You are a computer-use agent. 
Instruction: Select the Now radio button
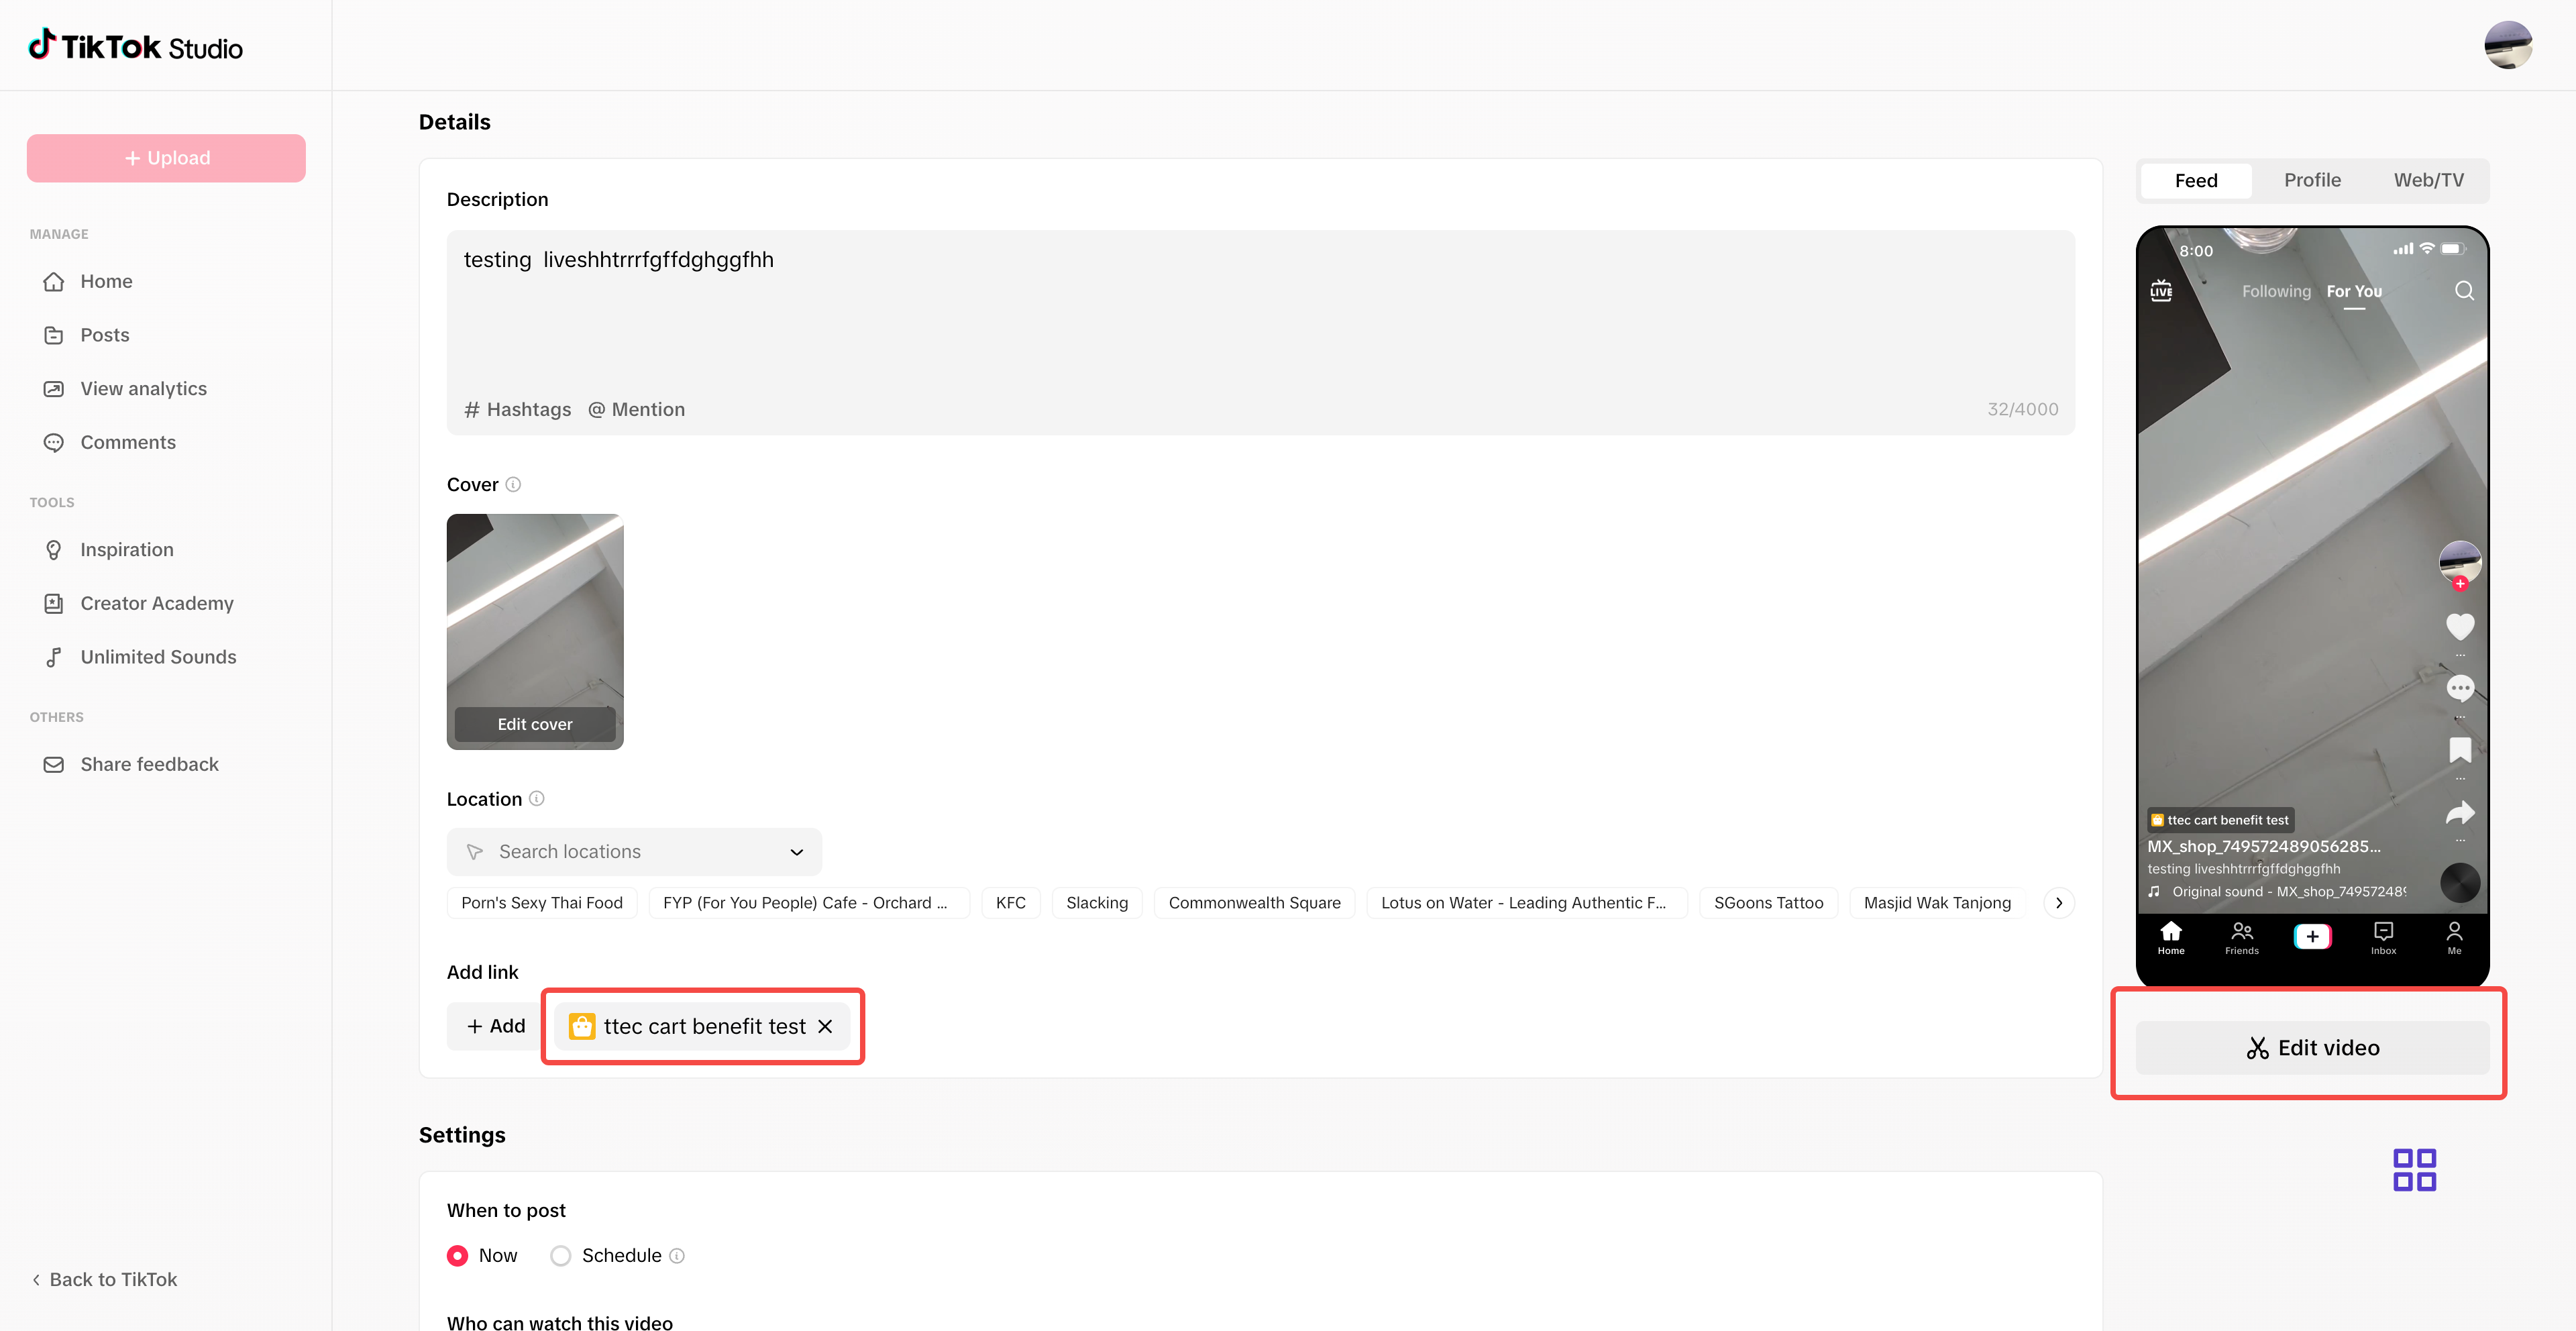pos(458,1256)
